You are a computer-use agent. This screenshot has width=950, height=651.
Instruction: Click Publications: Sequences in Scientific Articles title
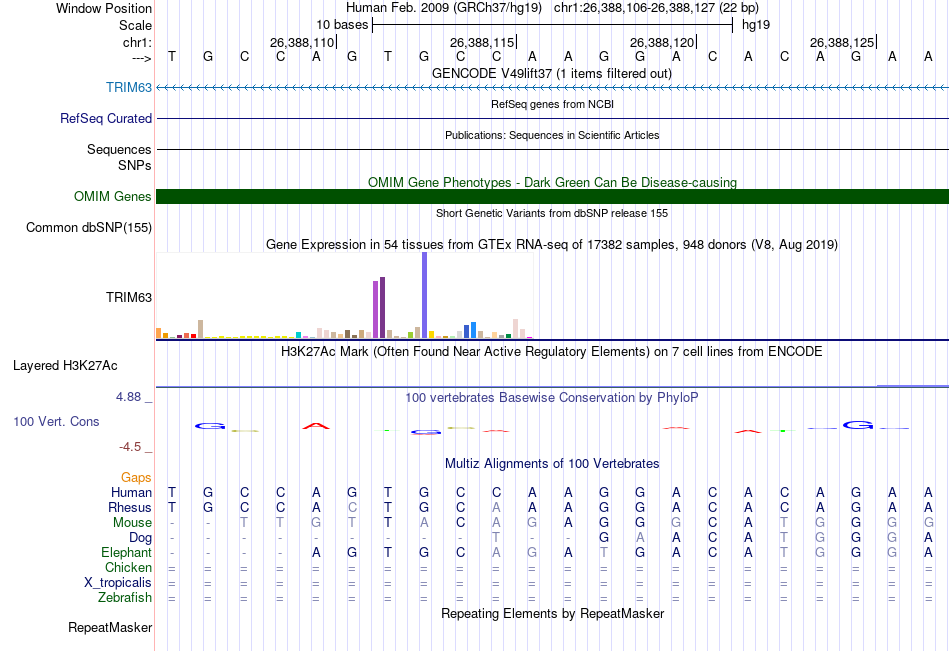tap(552, 135)
